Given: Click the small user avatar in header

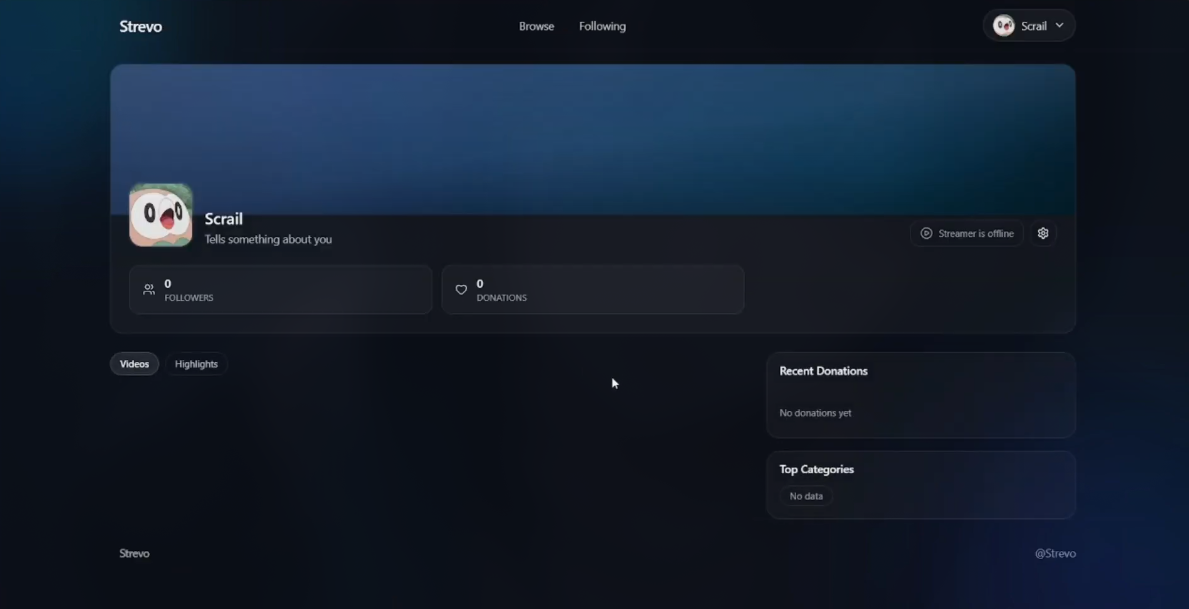Looking at the screenshot, I should click(x=1004, y=26).
